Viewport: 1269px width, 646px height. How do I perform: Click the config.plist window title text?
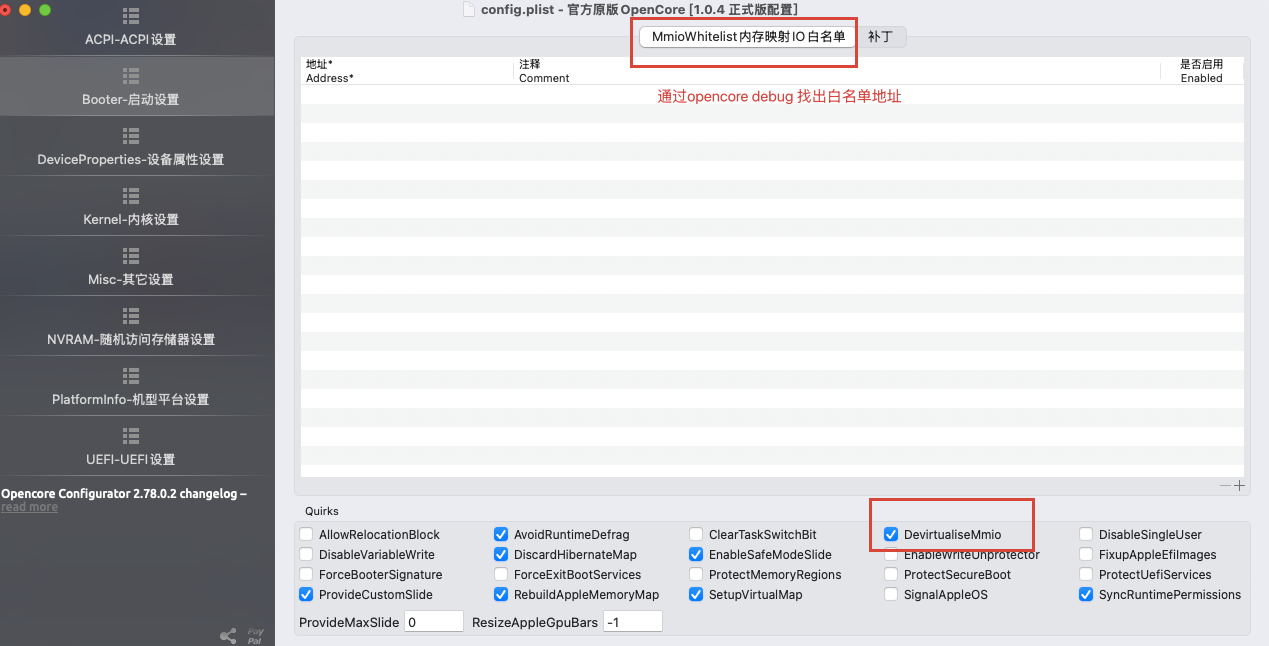(x=639, y=9)
